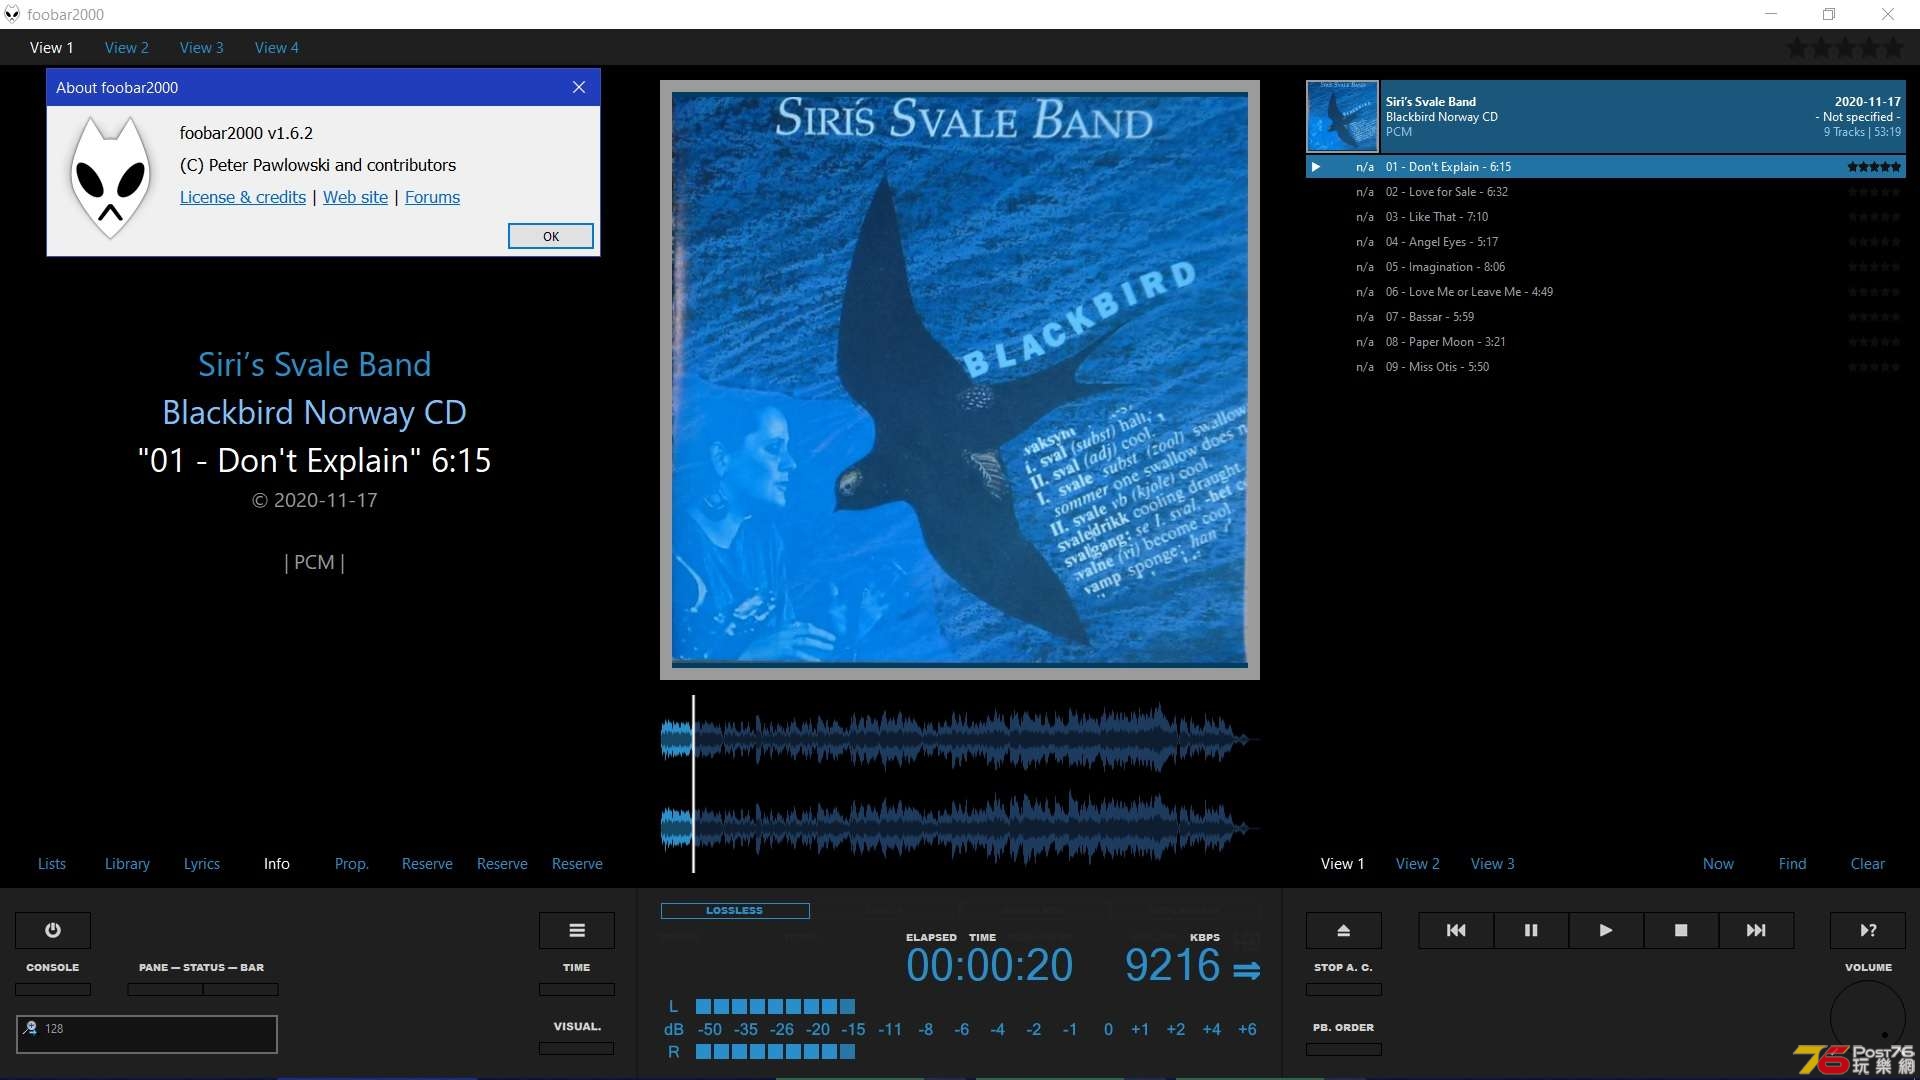The image size is (1920, 1080).
Task: Open the Lists panel tab
Action: click(x=52, y=863)
